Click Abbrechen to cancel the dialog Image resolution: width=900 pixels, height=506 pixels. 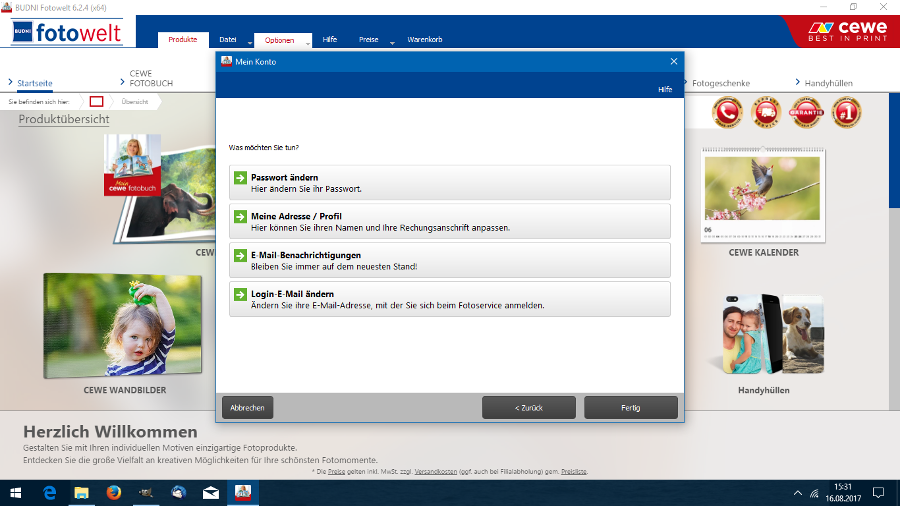(x=247, y=408)
